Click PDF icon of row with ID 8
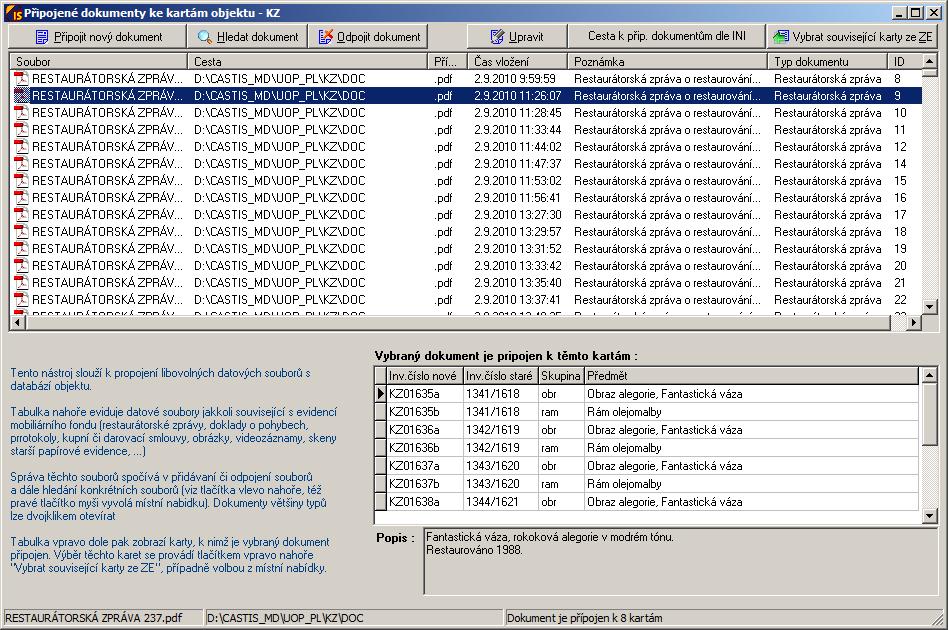The image size is (948, 630). (22, 79)
